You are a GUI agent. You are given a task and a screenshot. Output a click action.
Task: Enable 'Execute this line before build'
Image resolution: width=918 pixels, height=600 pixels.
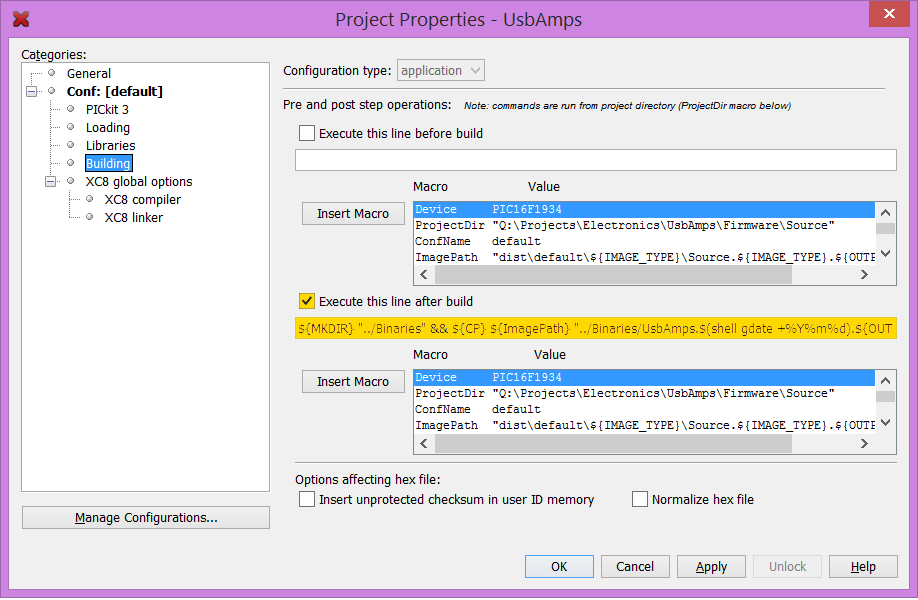pyautogui.click(x=307, y=133)
